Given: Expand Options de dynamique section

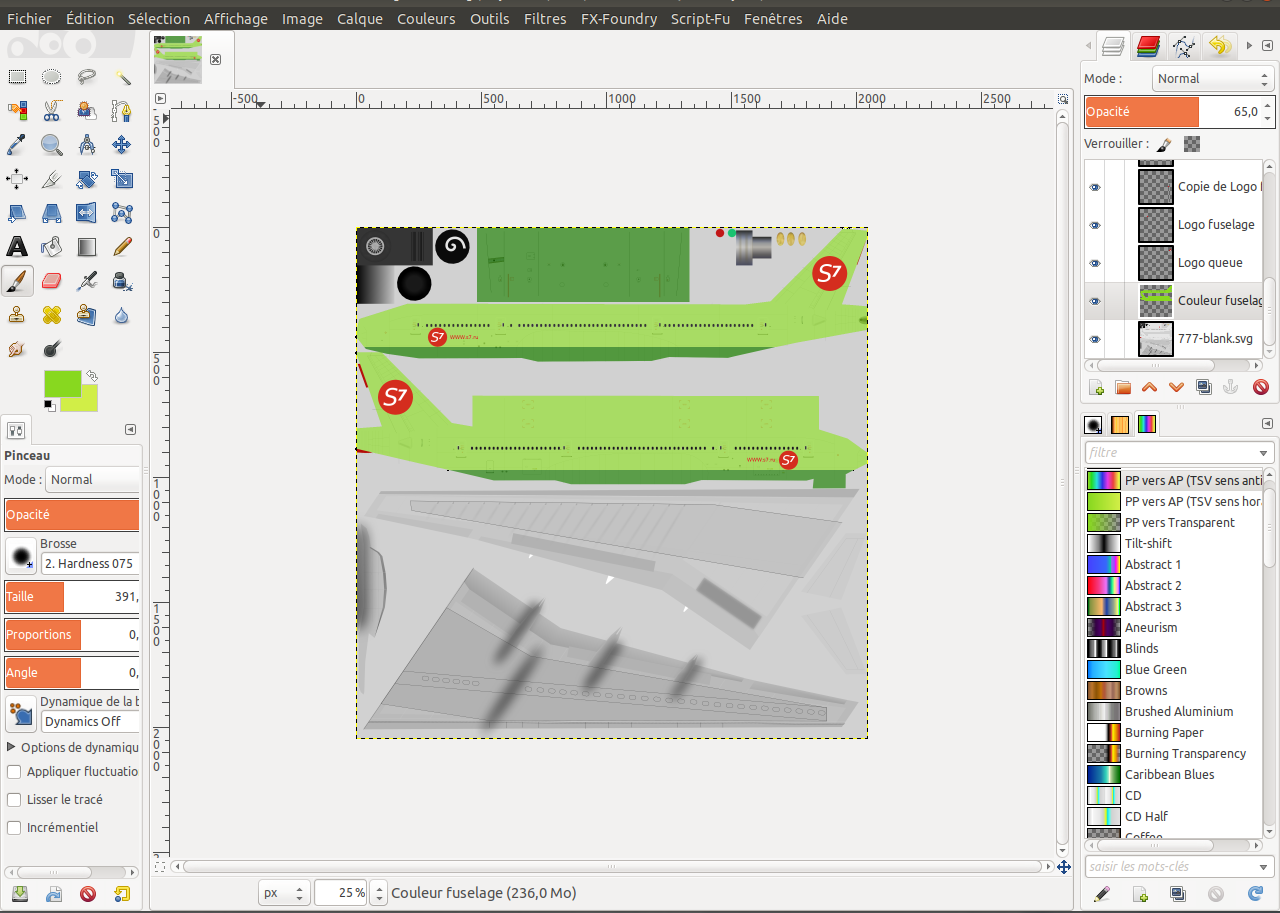Looking at the screenshot, I should pos(12,747).
